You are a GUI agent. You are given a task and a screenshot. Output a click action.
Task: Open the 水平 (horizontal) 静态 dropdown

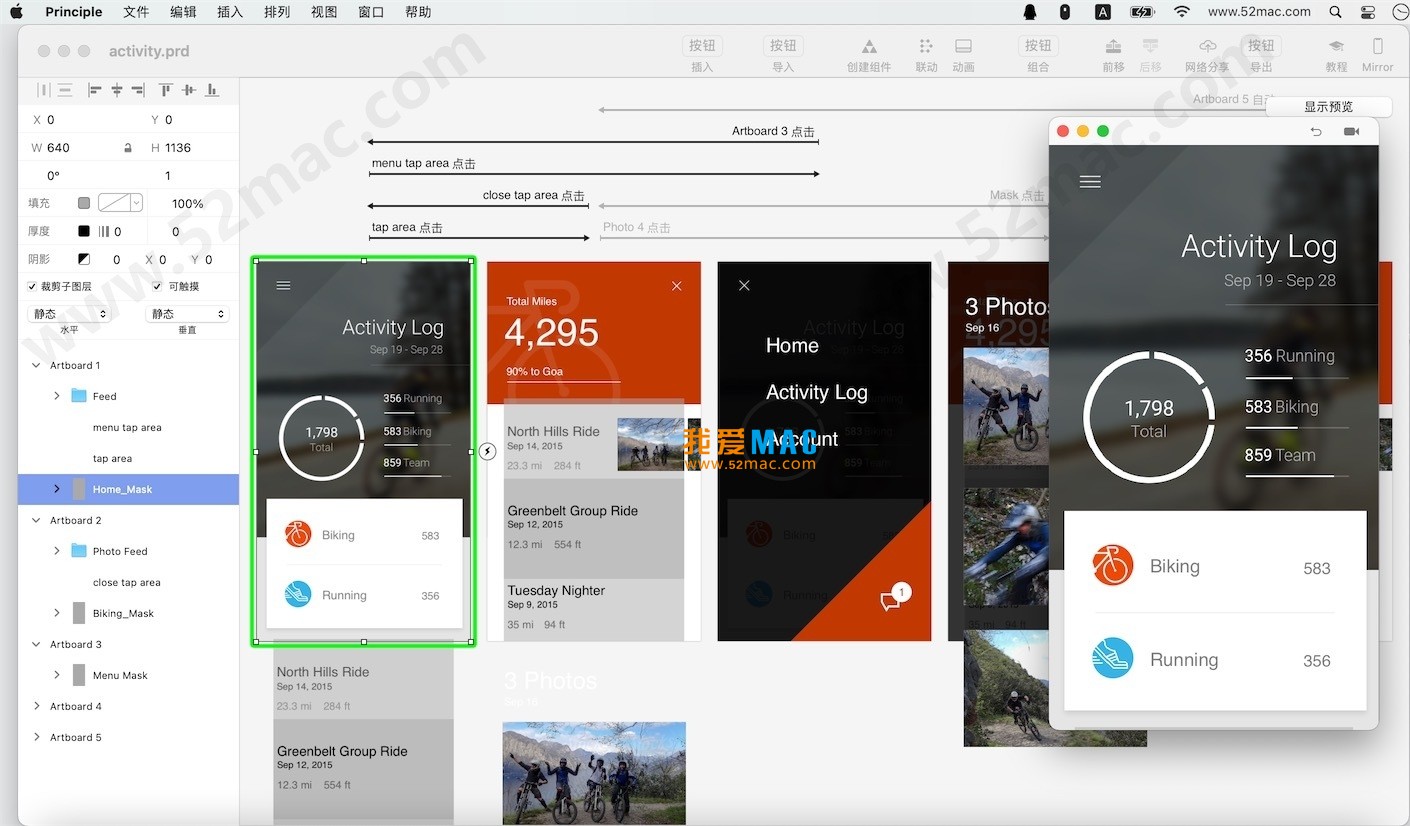pos(70,314)
